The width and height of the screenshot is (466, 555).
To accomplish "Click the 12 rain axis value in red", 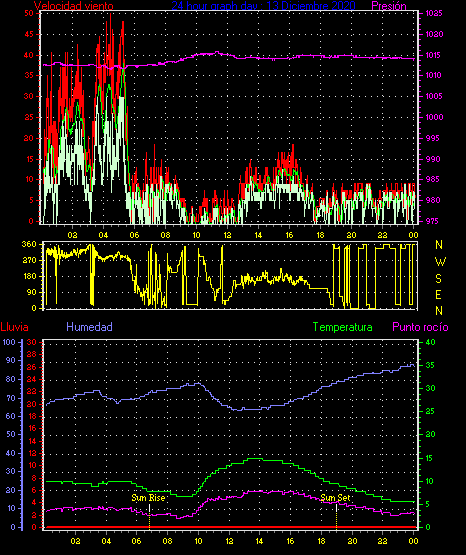I will (x=32, y=453).
